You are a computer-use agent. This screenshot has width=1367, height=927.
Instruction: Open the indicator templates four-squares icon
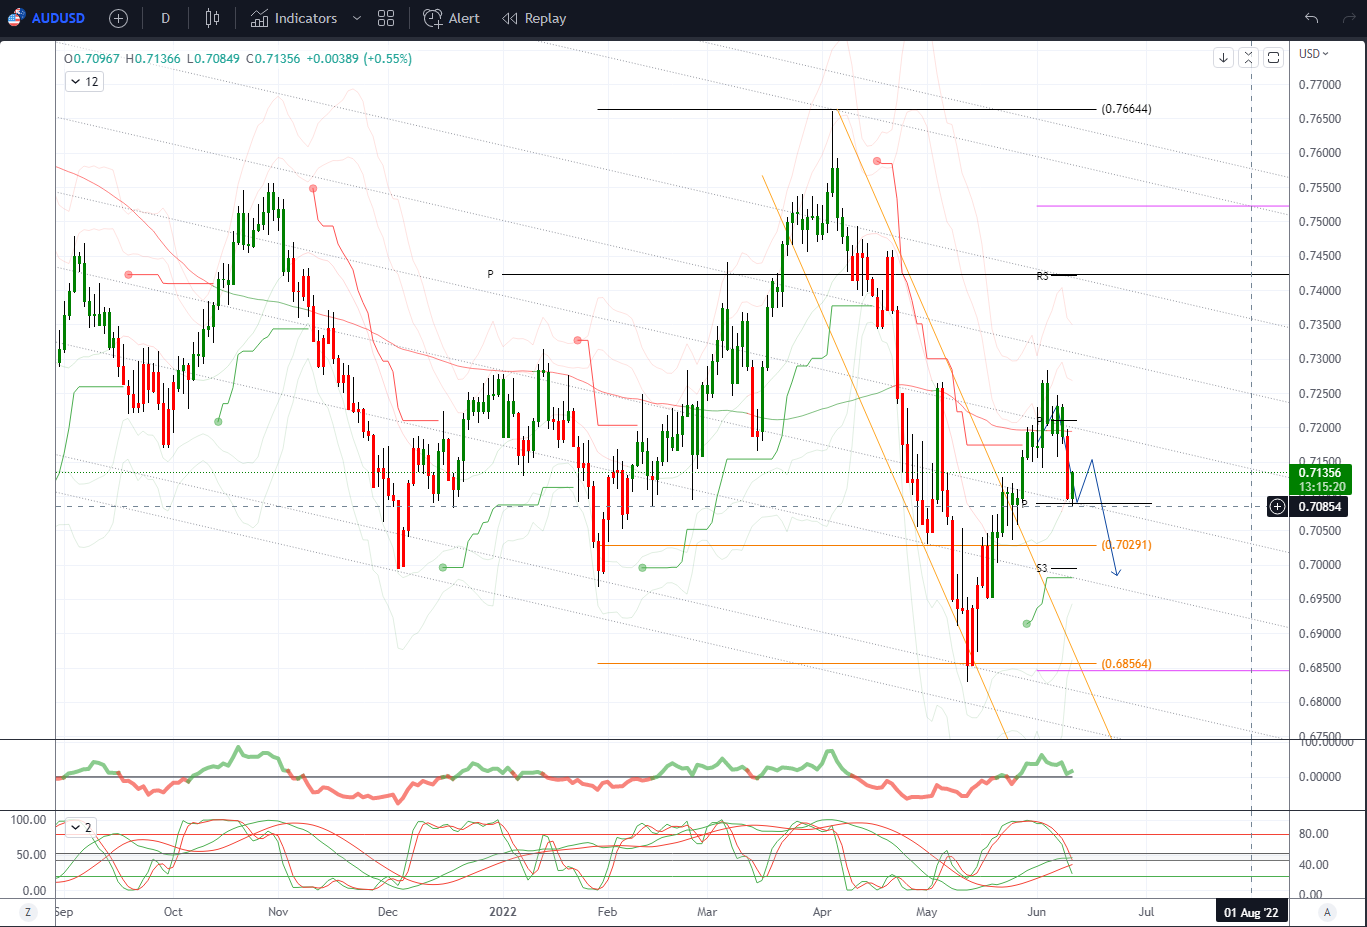pyautogui.click(x=386, y=18)
